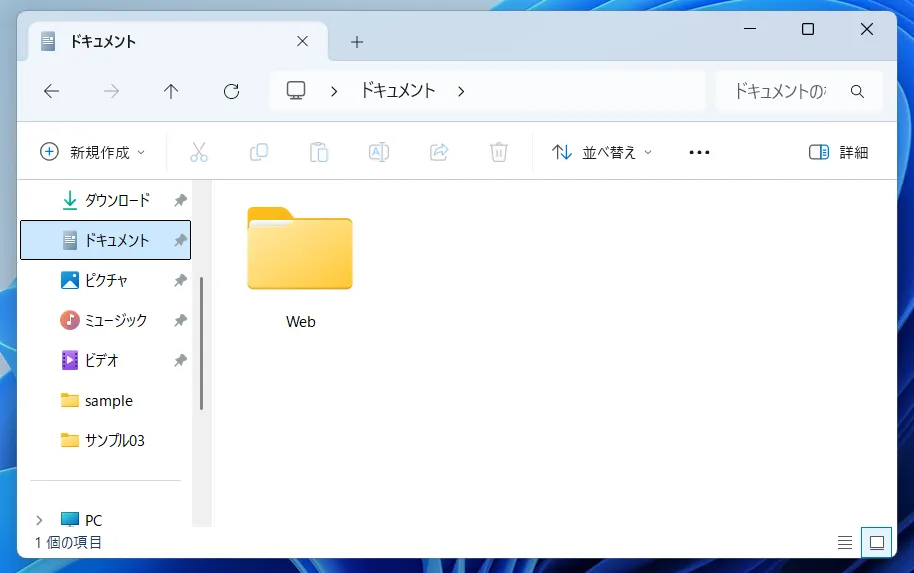The height and width of the screenshot is (573, 914).
Task: Select ダウンロード in the sidebar
Action: pos(106,200)
